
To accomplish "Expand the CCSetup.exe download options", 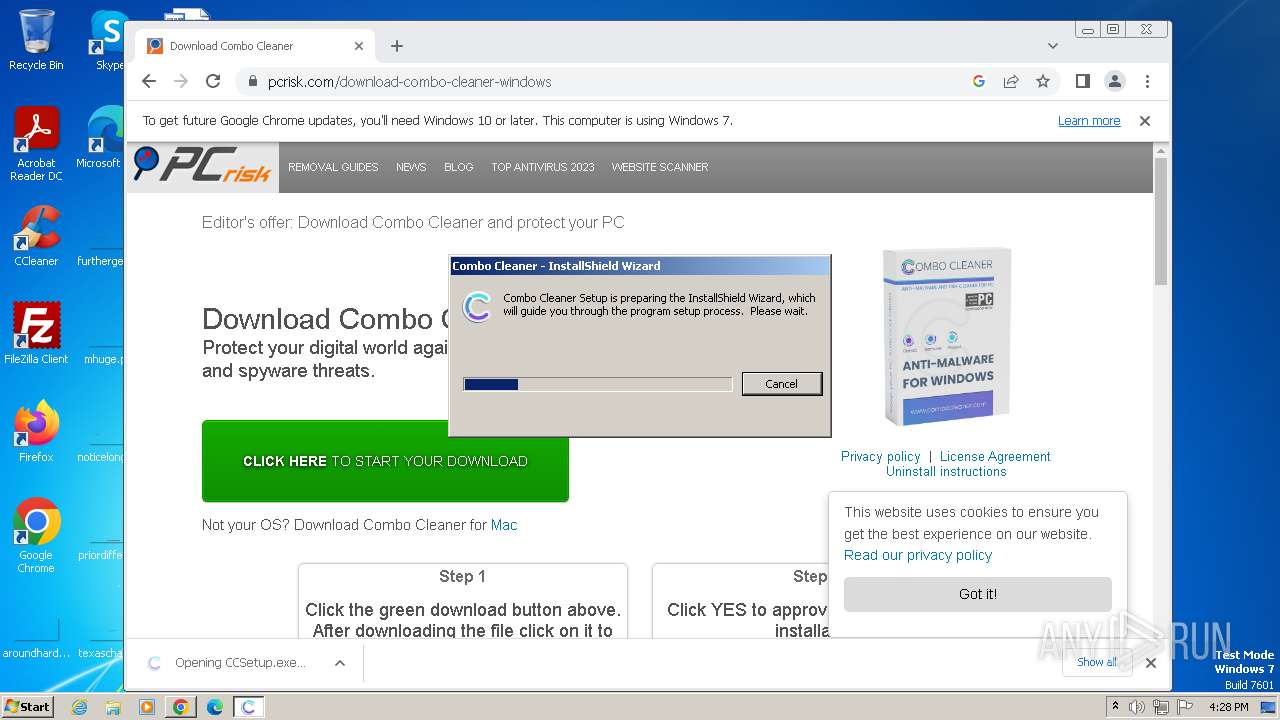I will [x=340, y=663].
